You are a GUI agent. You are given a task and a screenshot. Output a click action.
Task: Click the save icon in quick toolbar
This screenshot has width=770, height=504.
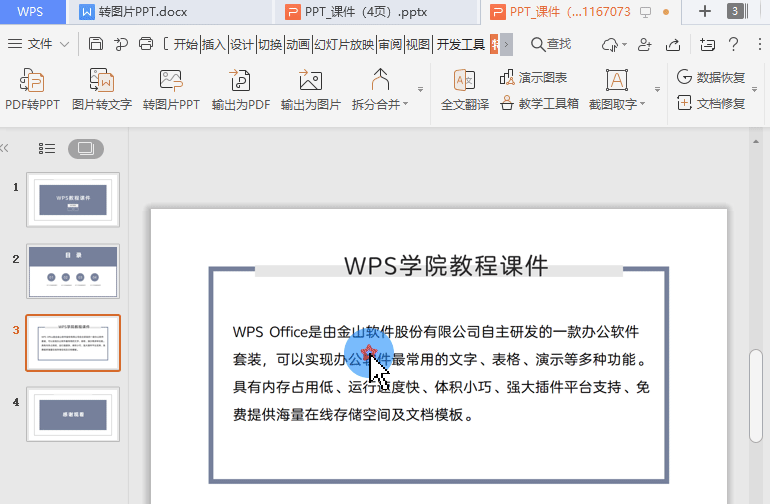[x=96, y=44]
